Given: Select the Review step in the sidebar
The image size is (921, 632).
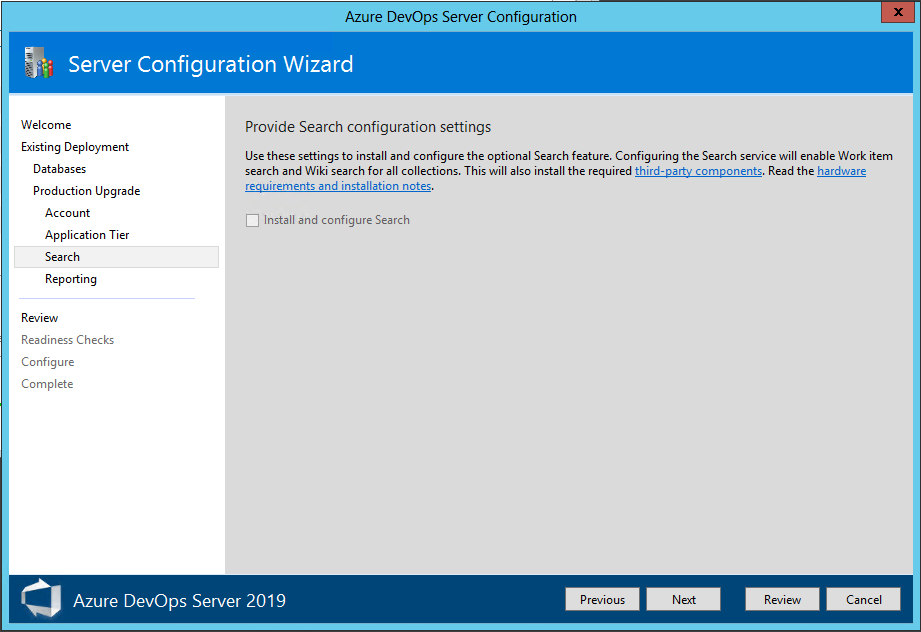Looking at the screenshot, I should pos(39,317).
